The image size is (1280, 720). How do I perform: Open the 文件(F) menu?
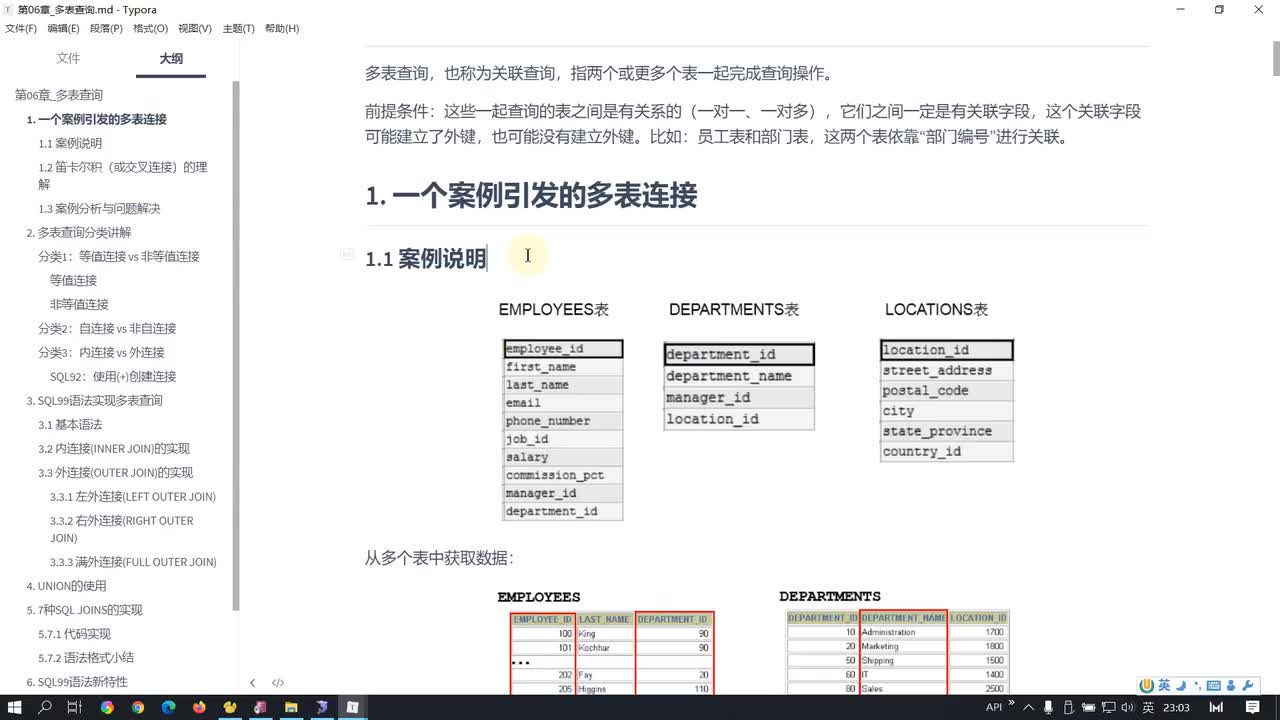coord(21,28)
